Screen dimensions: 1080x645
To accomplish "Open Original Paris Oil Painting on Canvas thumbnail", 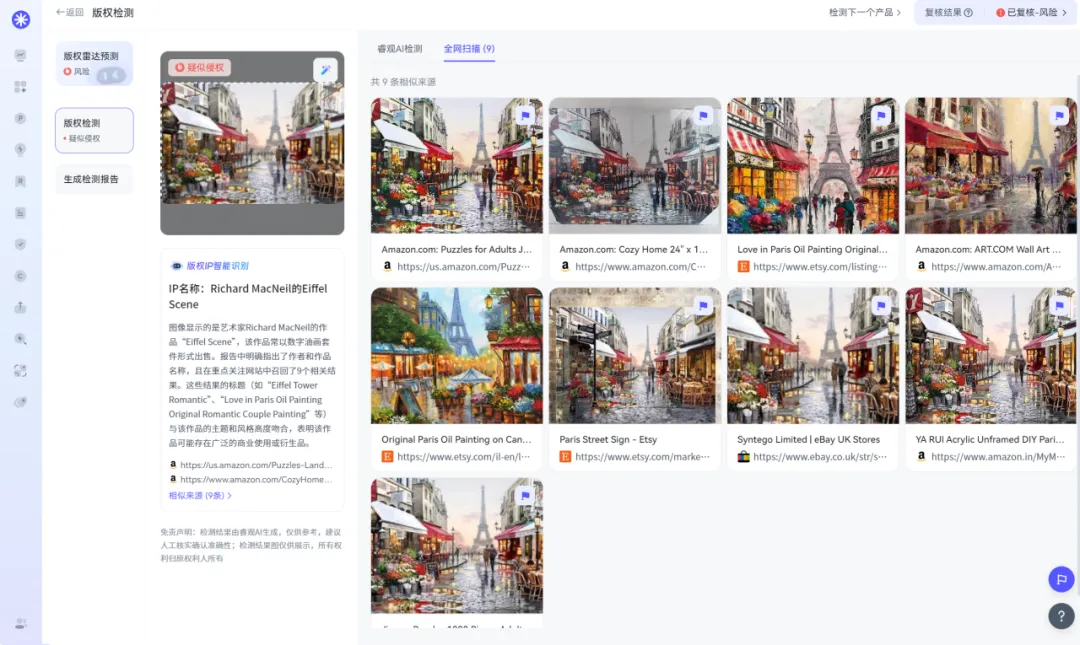I will 457,356.
